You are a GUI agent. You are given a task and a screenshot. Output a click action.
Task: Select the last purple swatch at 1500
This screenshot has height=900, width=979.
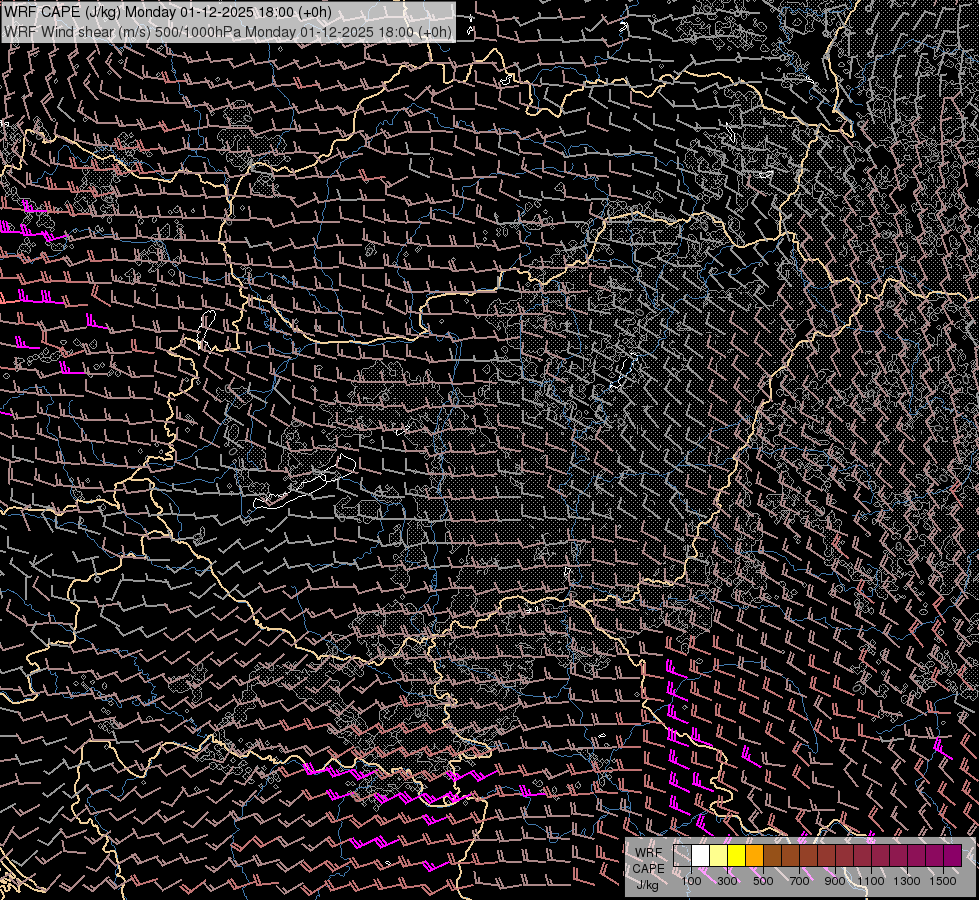click(x=953, y=855)
